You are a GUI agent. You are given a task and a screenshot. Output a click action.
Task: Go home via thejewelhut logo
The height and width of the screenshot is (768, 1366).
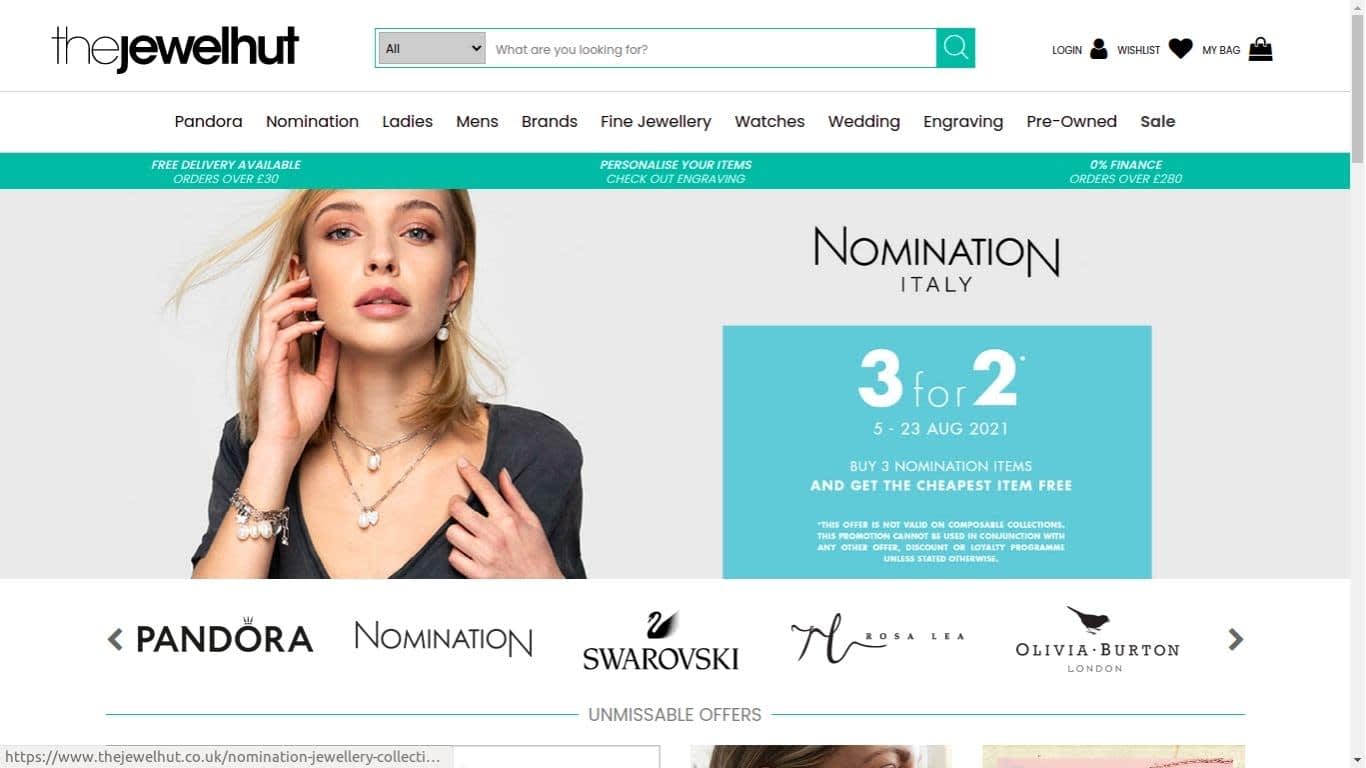175,49
